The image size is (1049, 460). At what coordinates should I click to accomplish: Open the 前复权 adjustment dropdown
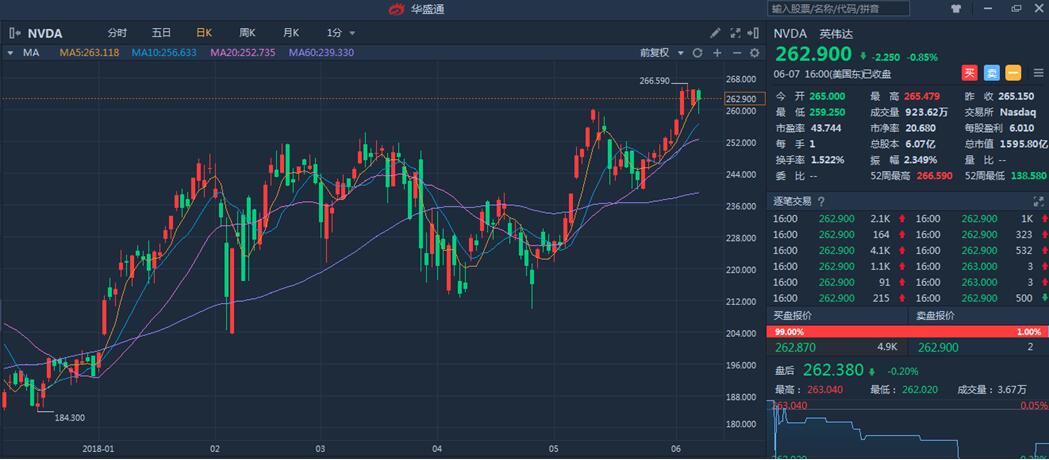[x=661, y=53]
